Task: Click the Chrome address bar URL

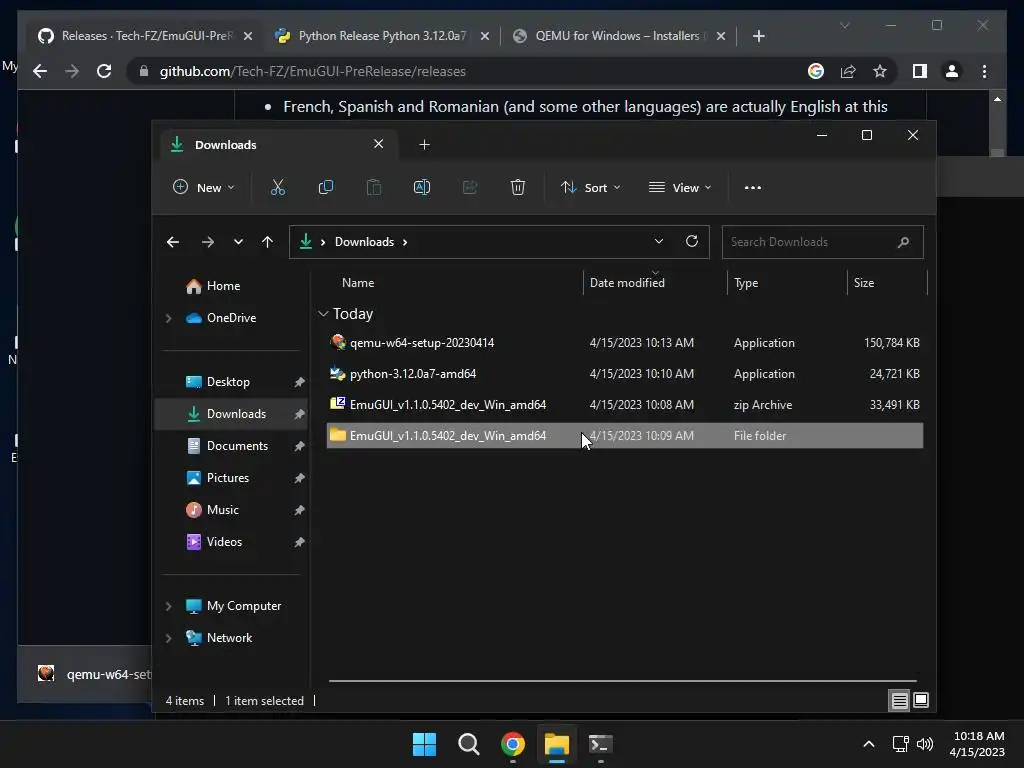Action: click(x=312, y=71)
